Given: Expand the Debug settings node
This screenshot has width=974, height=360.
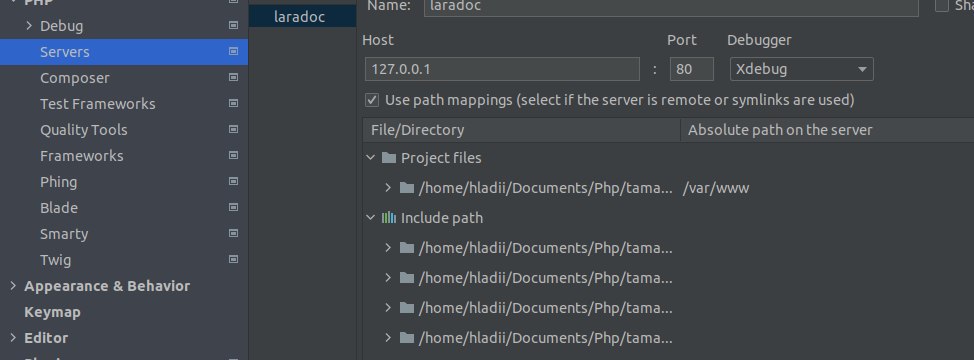Looking at the screenshot, I should [29, 25].
